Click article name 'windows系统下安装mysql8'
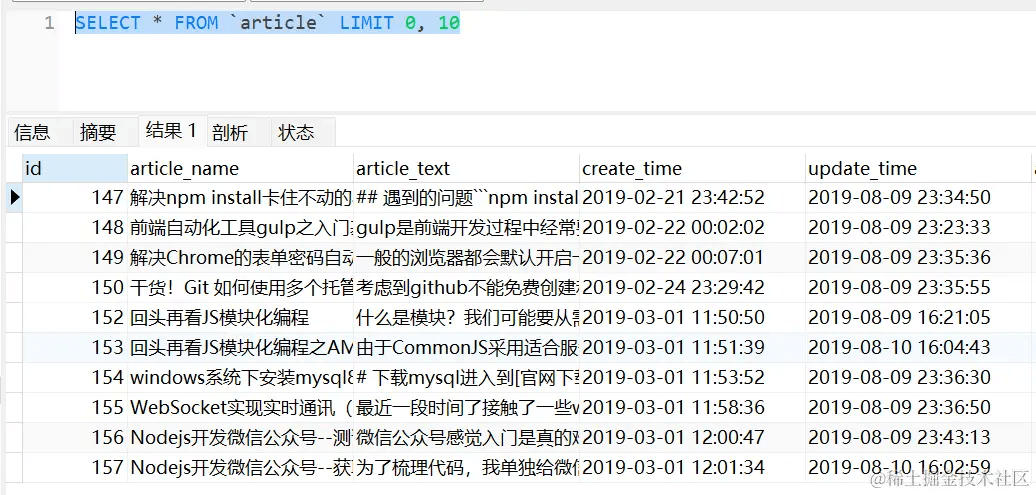The width and height of the screenshot is (1036, 495). coord(240,377)
